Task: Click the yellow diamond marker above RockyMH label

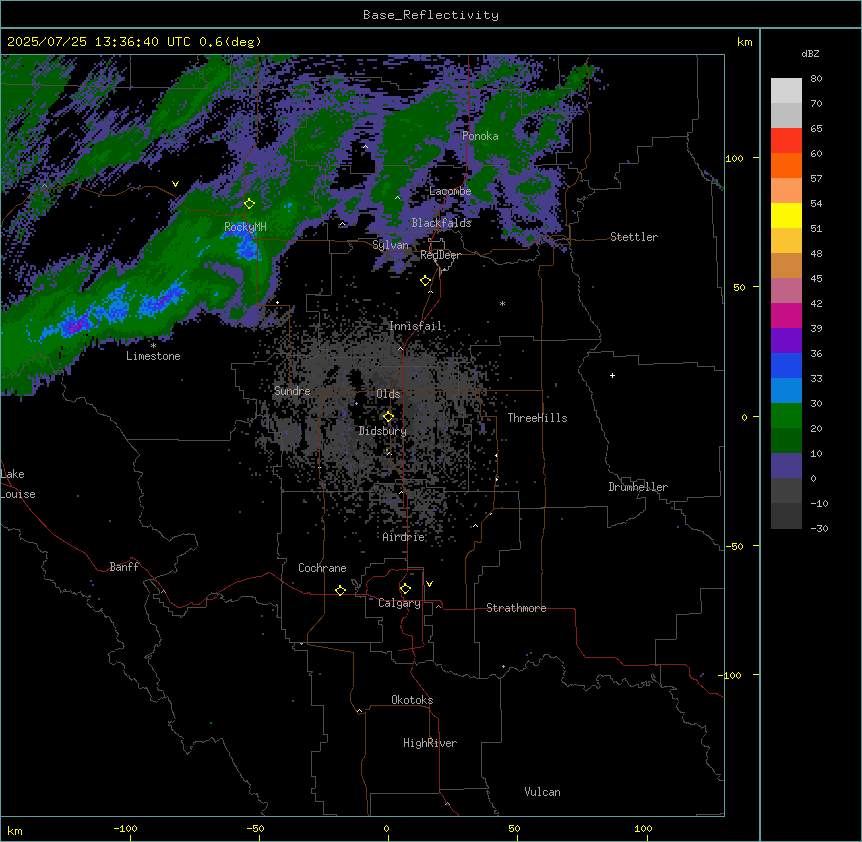Action: (x=249, y=204)
